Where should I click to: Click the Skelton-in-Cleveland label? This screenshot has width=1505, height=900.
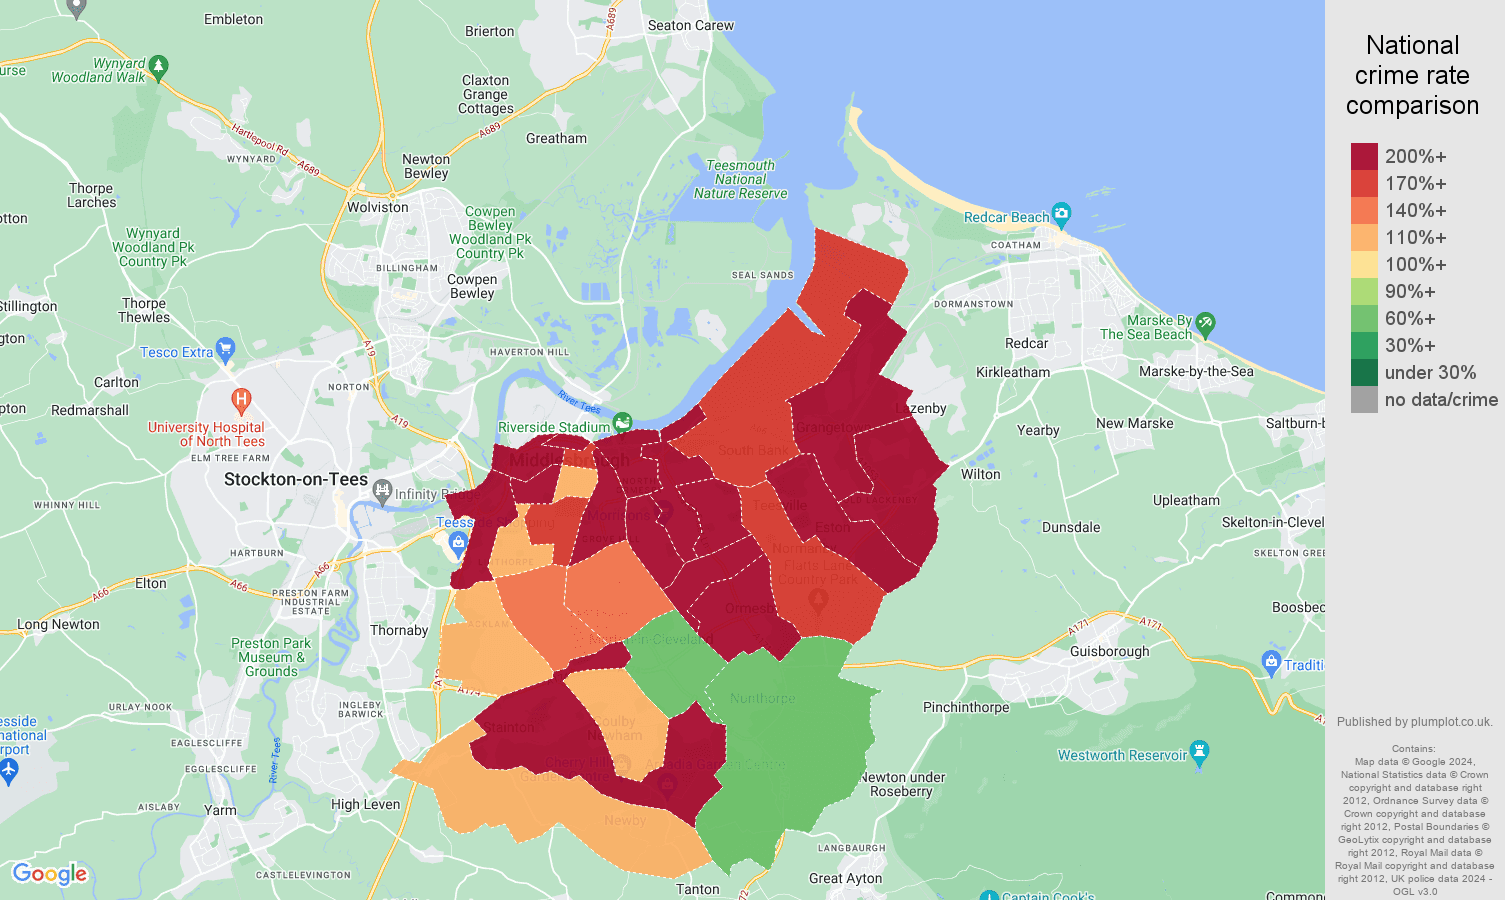(1273, 522)
